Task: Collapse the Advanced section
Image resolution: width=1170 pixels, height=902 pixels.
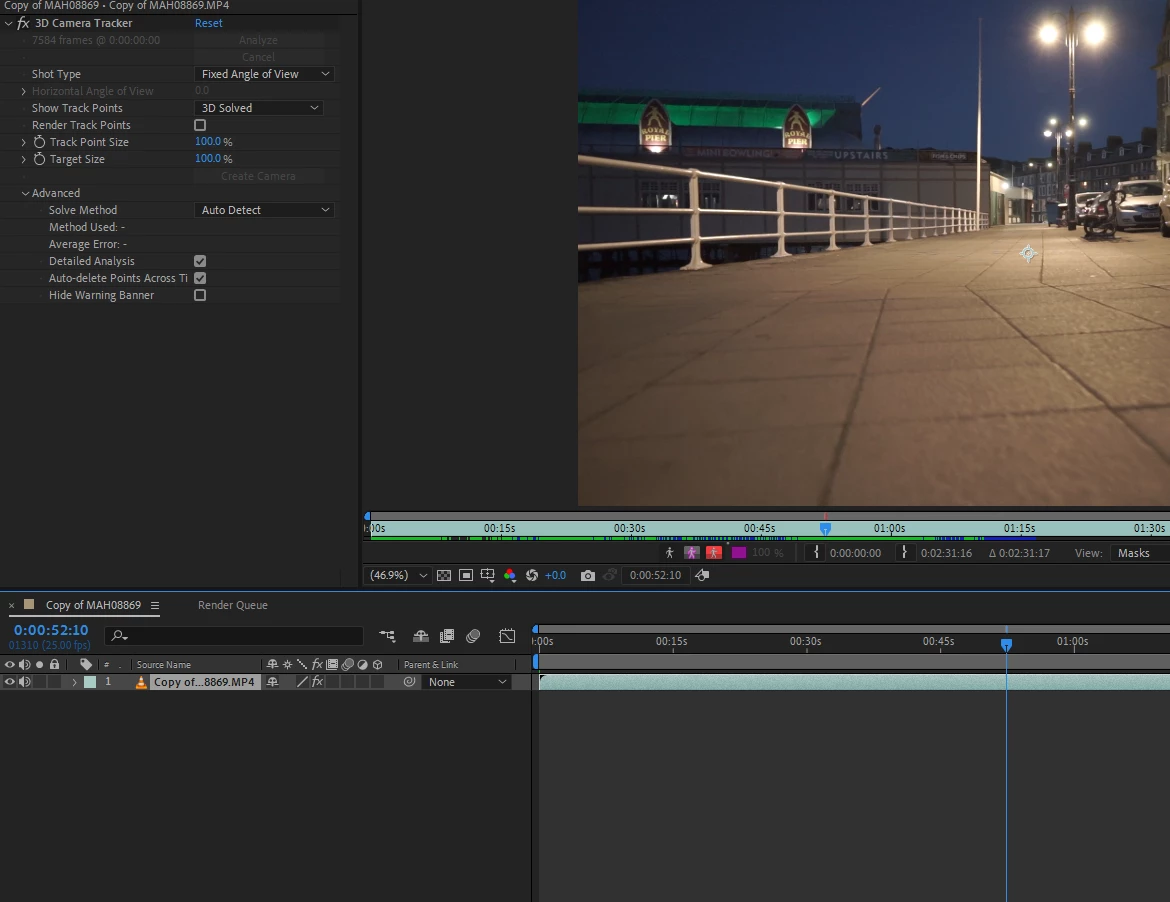Action: [25, 193]
